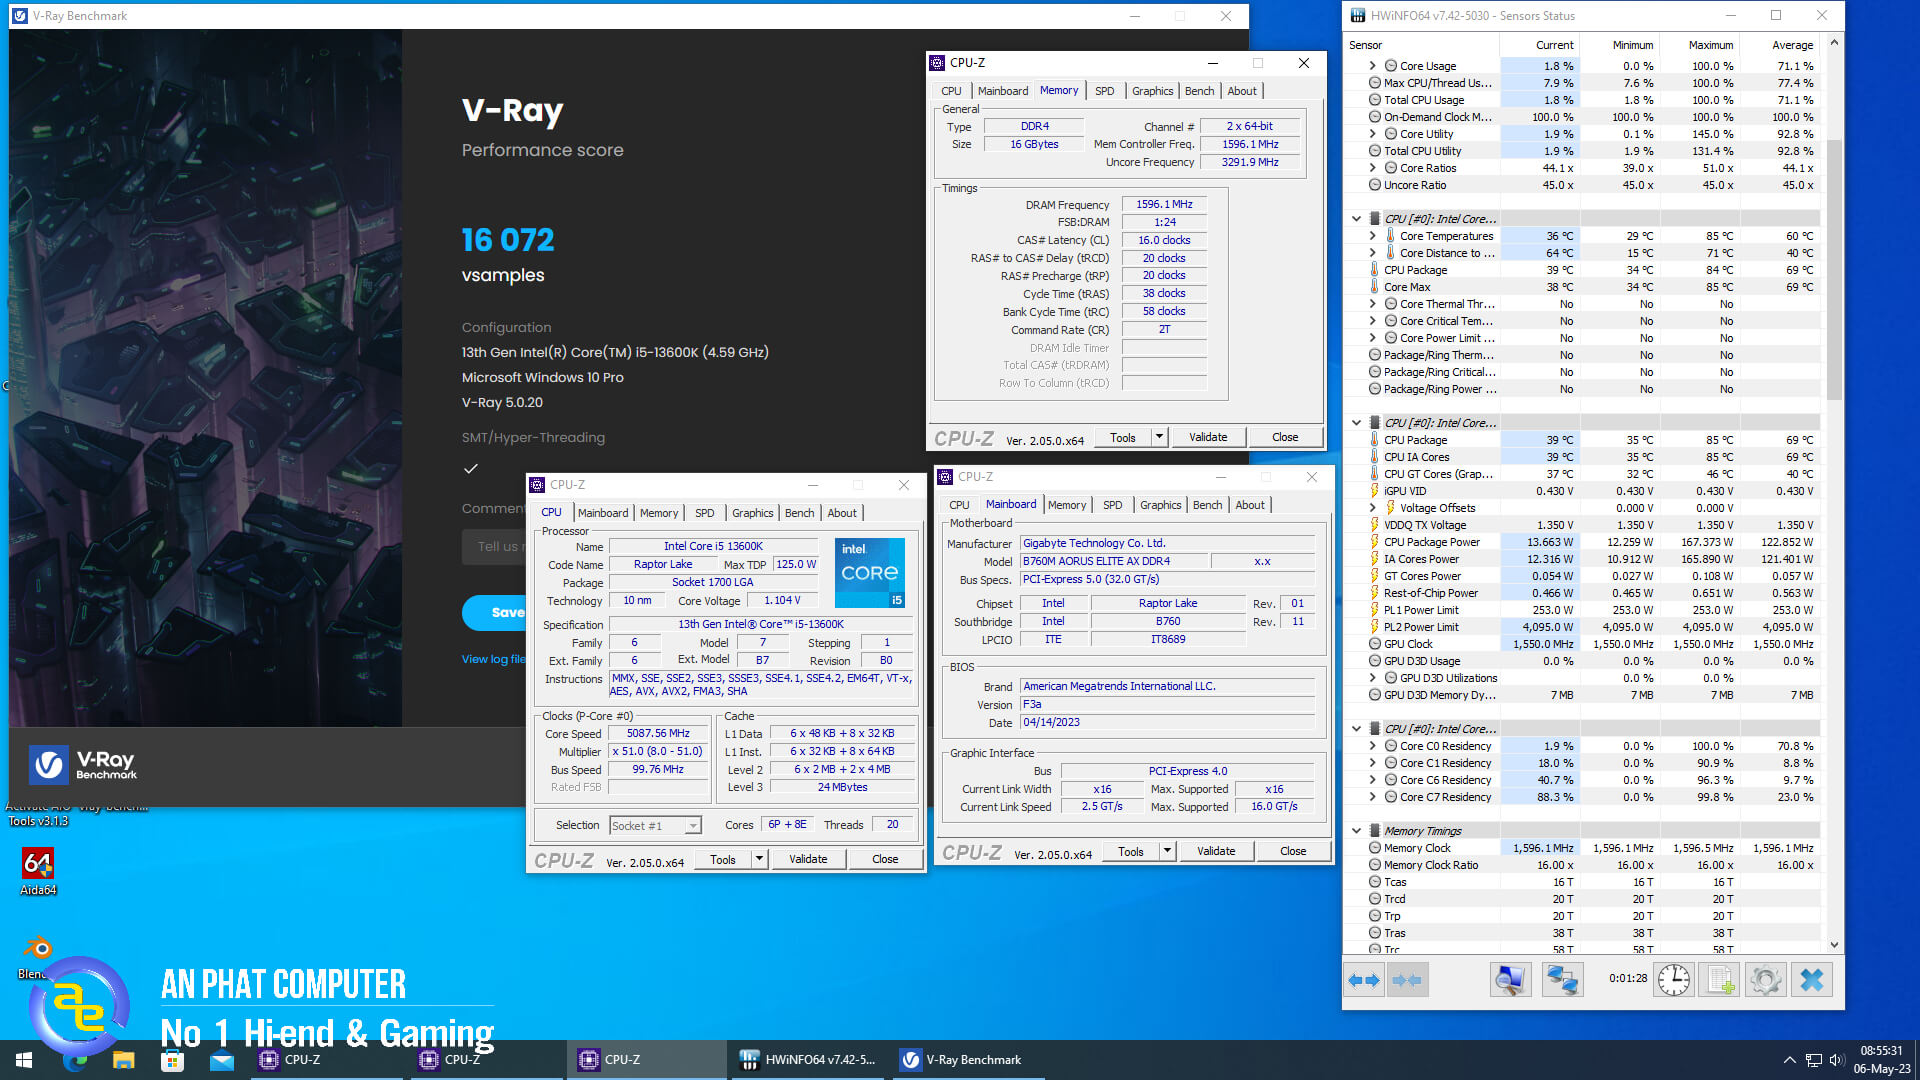
Task: Click Validate in CPU-Z Memory window
Action: tap(1208, 437)
